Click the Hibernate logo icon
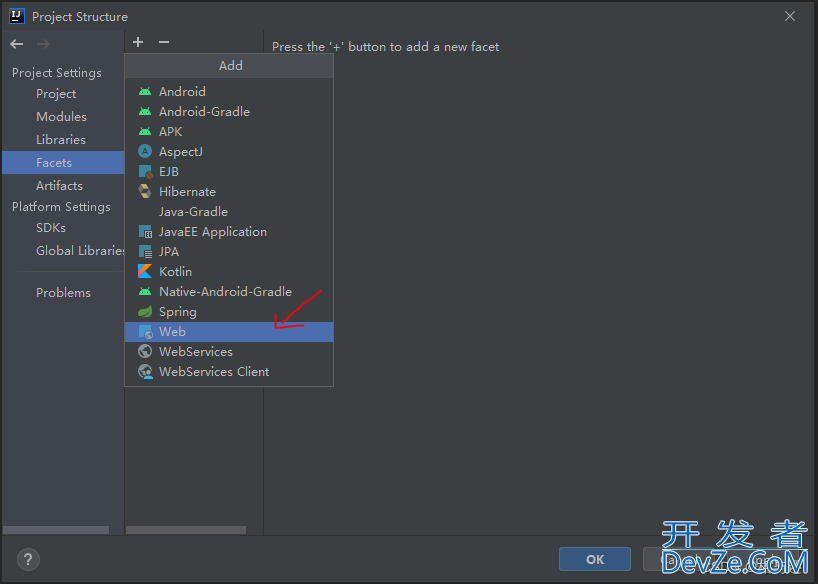This screenshot has width=818, height=584. click(x=145, y=191)
